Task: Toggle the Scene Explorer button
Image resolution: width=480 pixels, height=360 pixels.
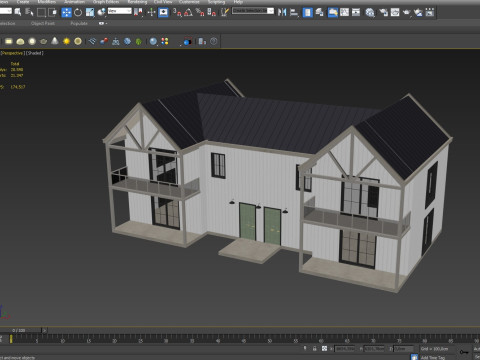Action: (308, 13)
